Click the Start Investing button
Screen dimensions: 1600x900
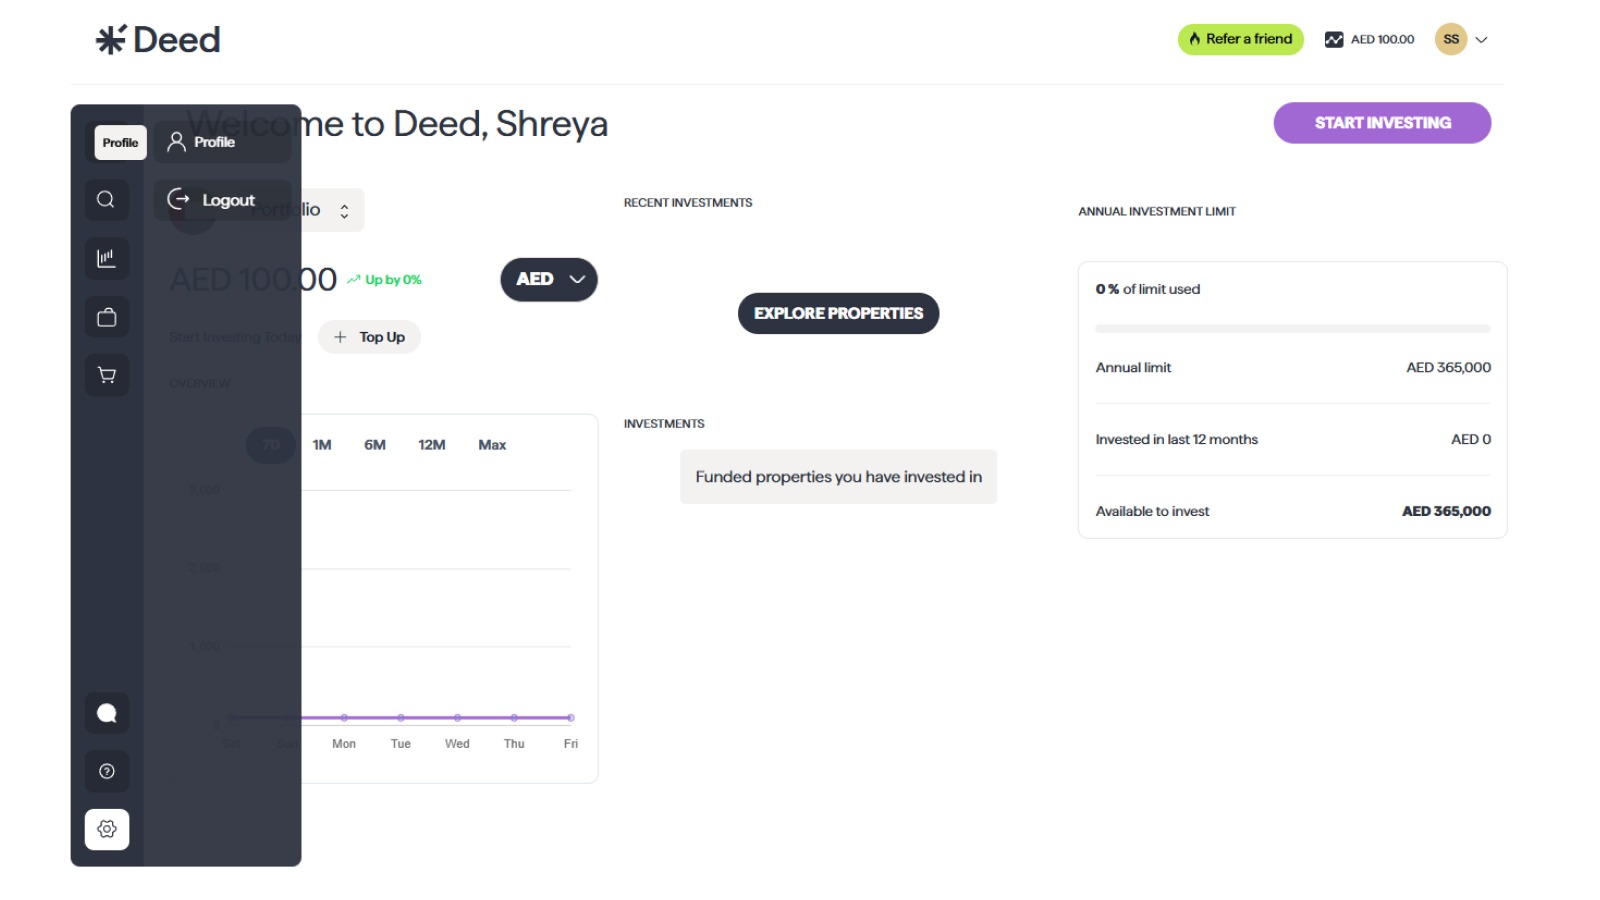[1382, 123]
